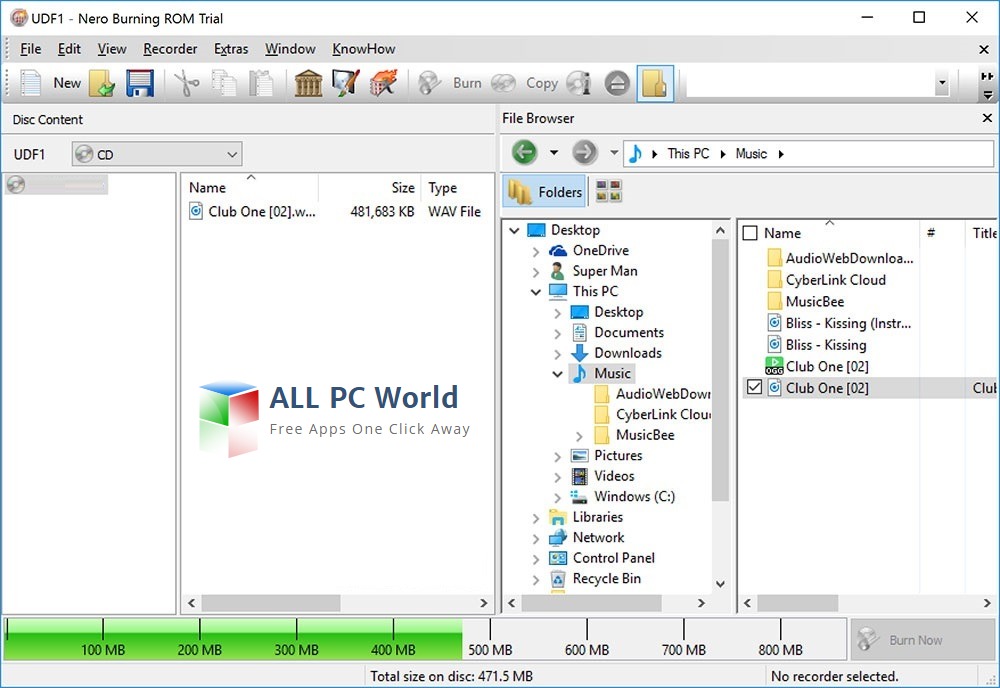1000x688 pixels.
Task: Click the Burn Now button
Action: [x=922, y=640]
